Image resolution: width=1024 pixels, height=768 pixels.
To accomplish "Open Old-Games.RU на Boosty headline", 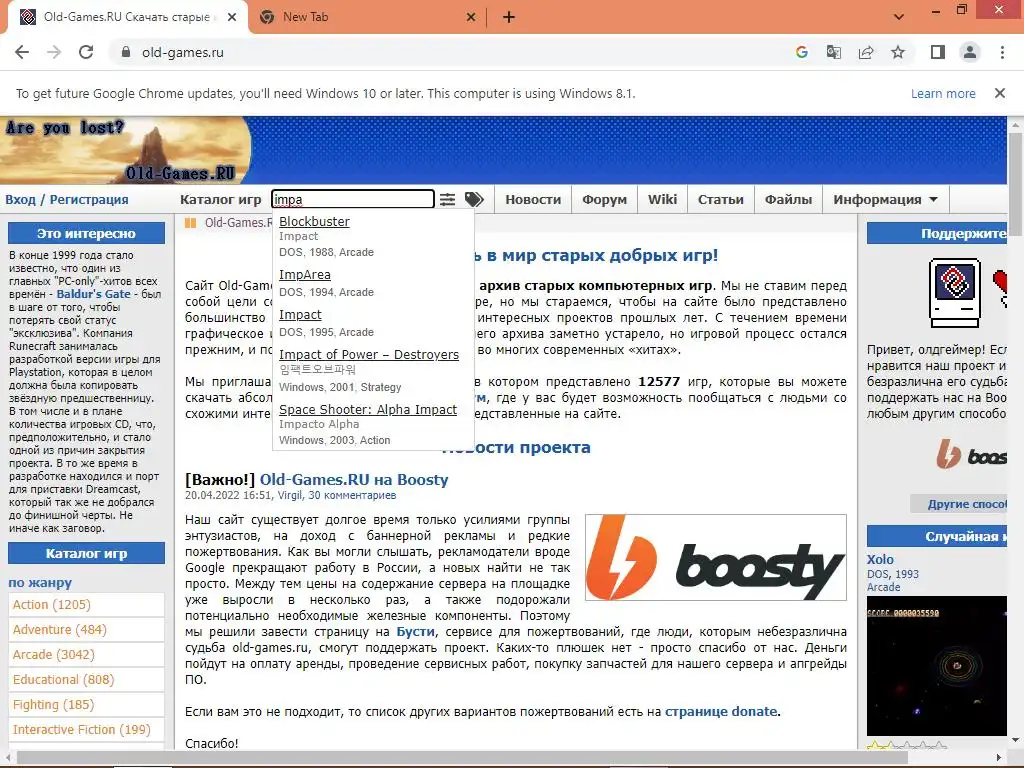I will (x=354, y=479).
